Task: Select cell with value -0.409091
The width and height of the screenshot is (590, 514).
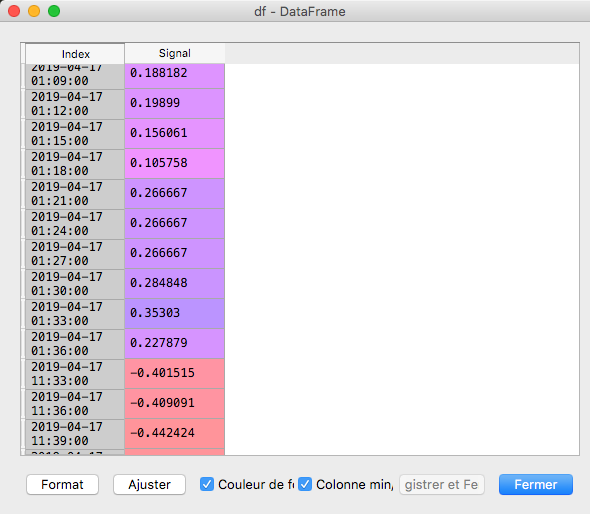Action: 175,404
